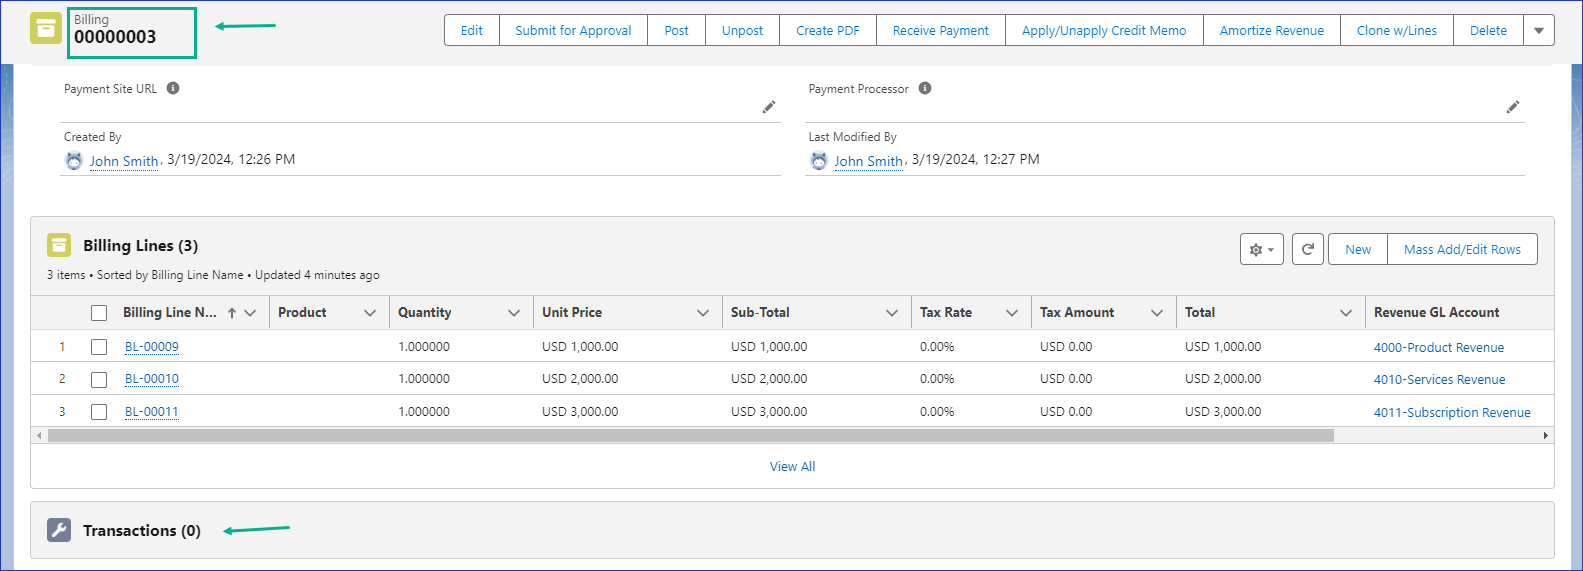
Task: Click the Billing Lines list icon
Action: pos(59,245)
